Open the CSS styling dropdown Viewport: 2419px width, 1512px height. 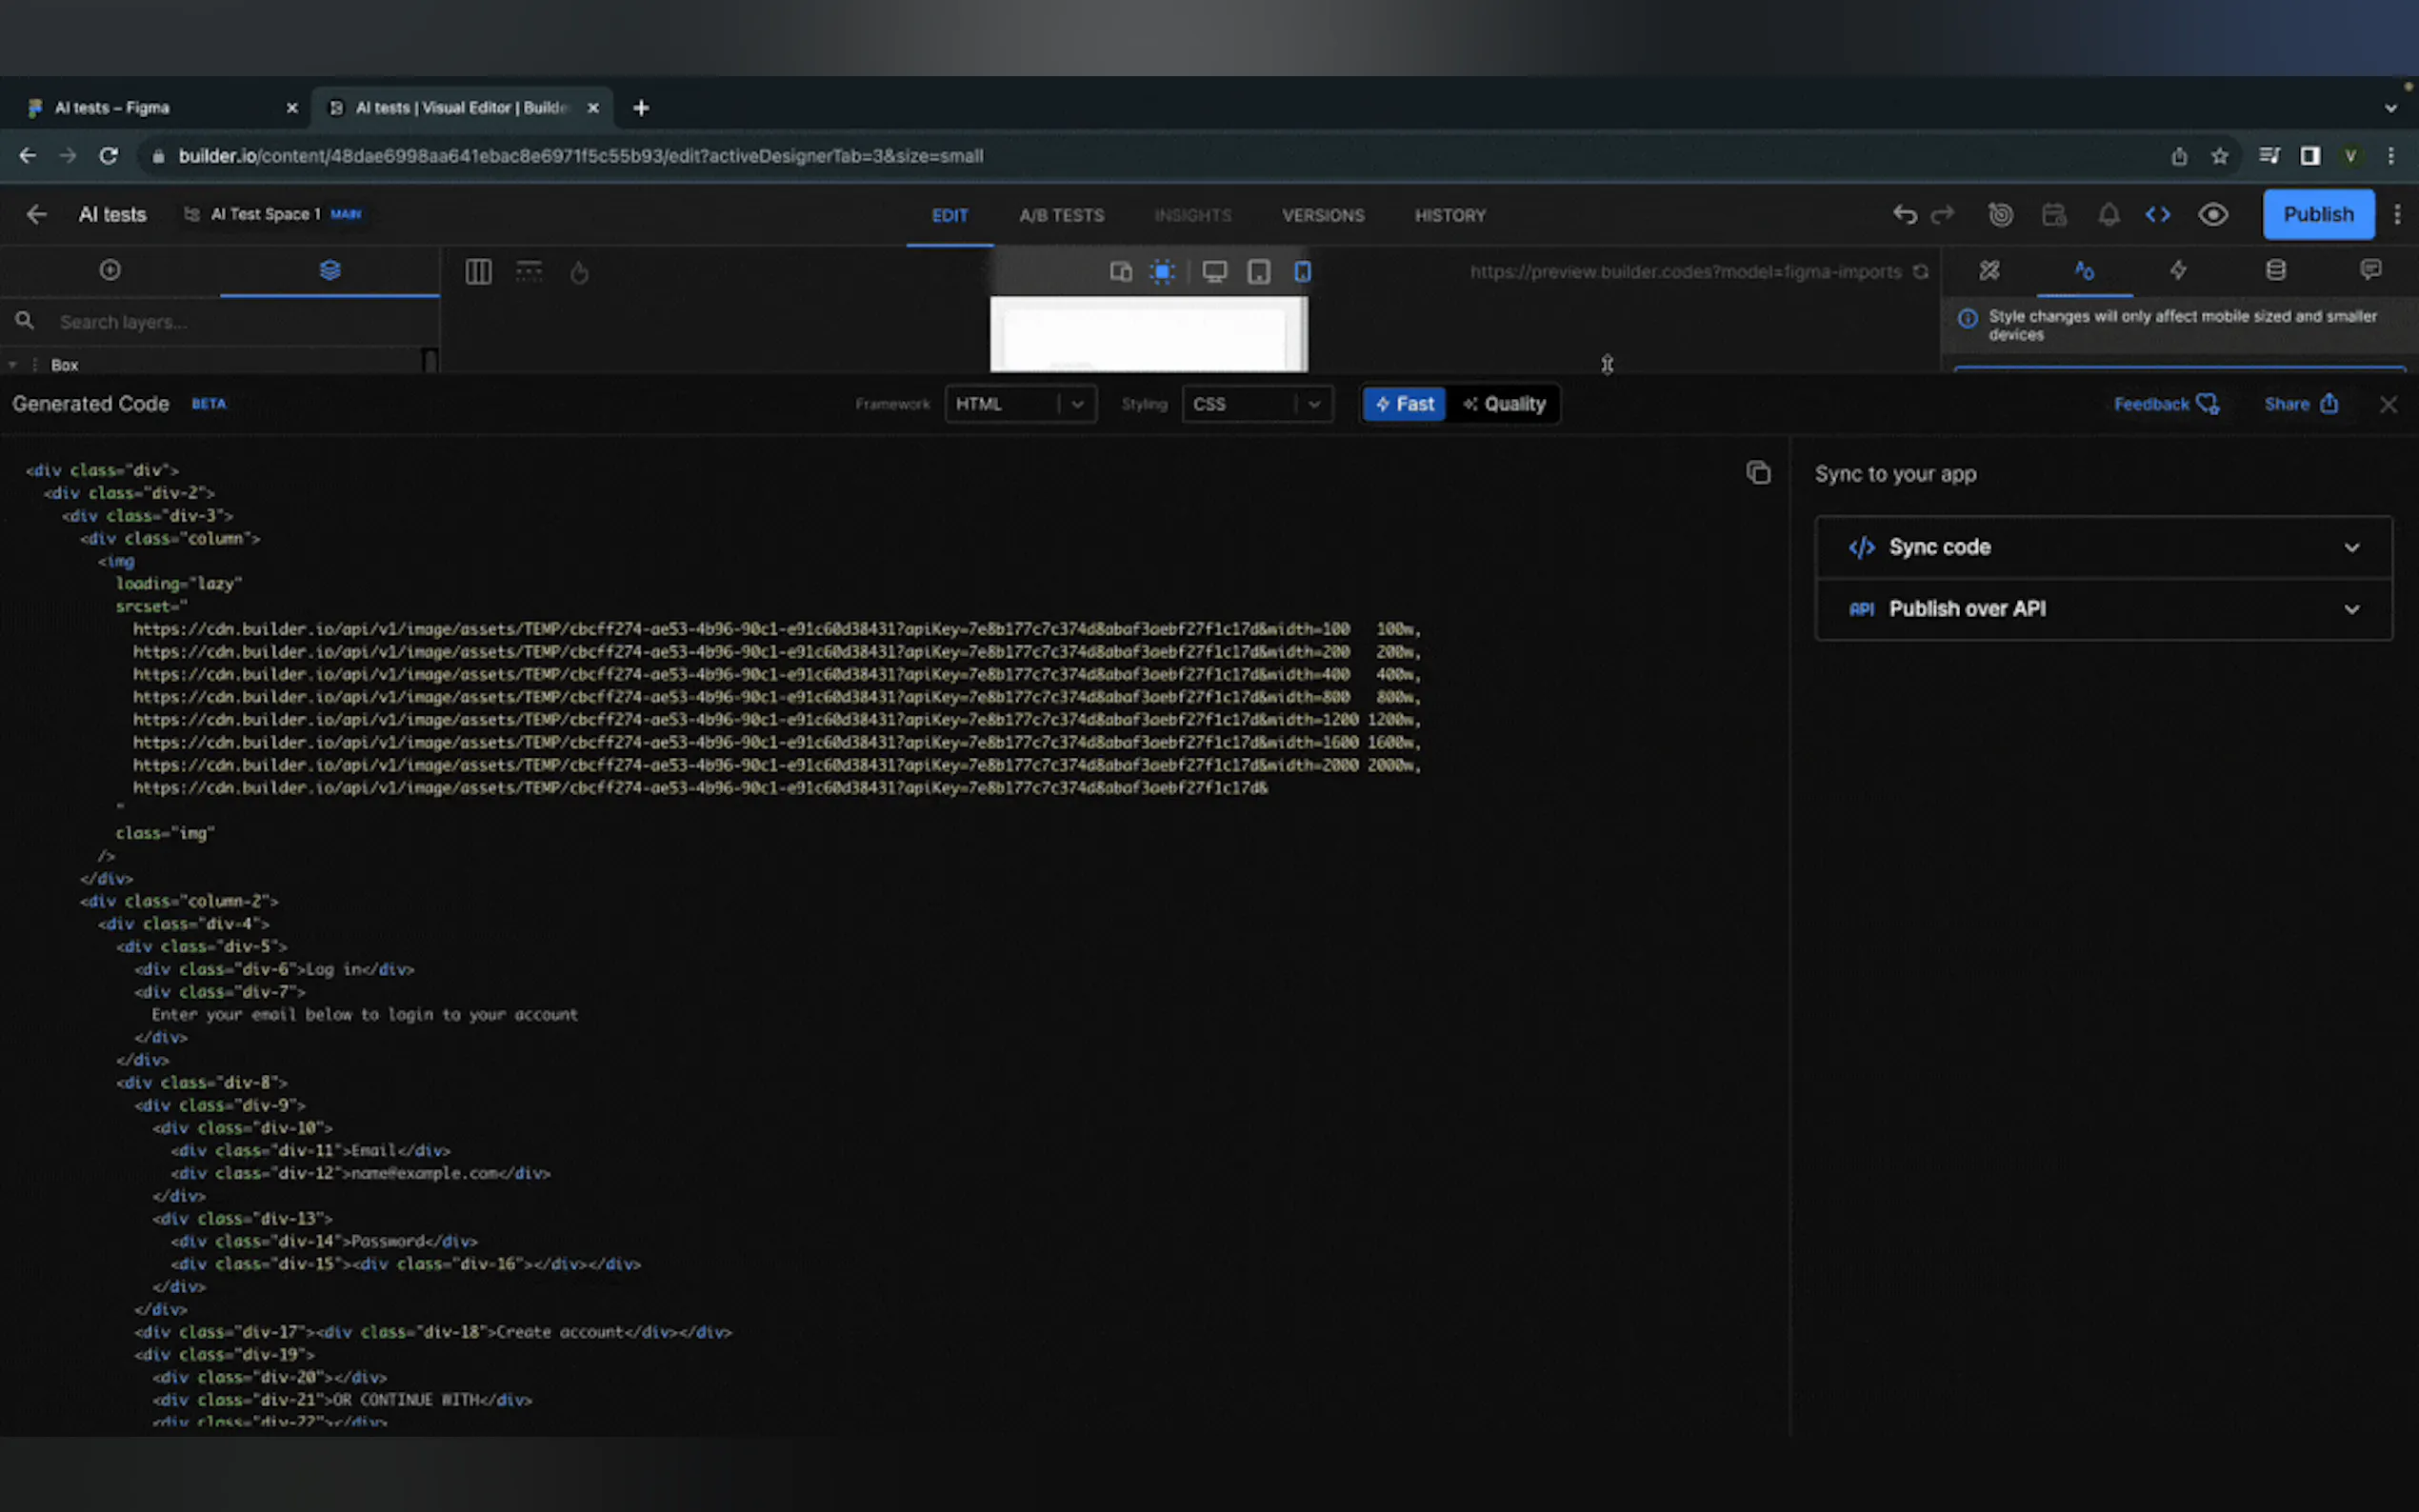[x=1256, y=404]
